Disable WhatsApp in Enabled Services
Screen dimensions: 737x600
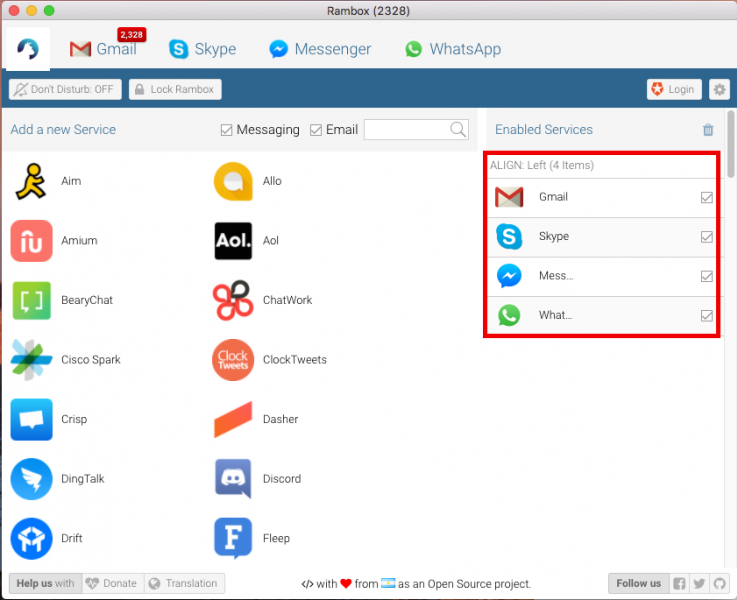point(706,316)
